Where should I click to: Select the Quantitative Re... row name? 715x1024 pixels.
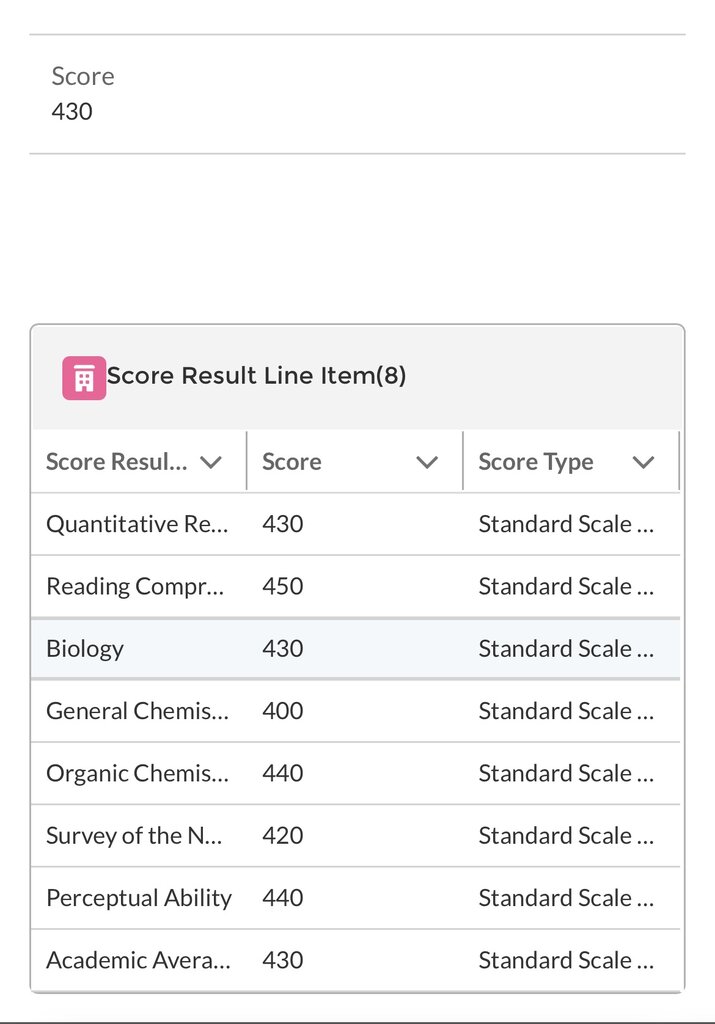pos(137,524)
